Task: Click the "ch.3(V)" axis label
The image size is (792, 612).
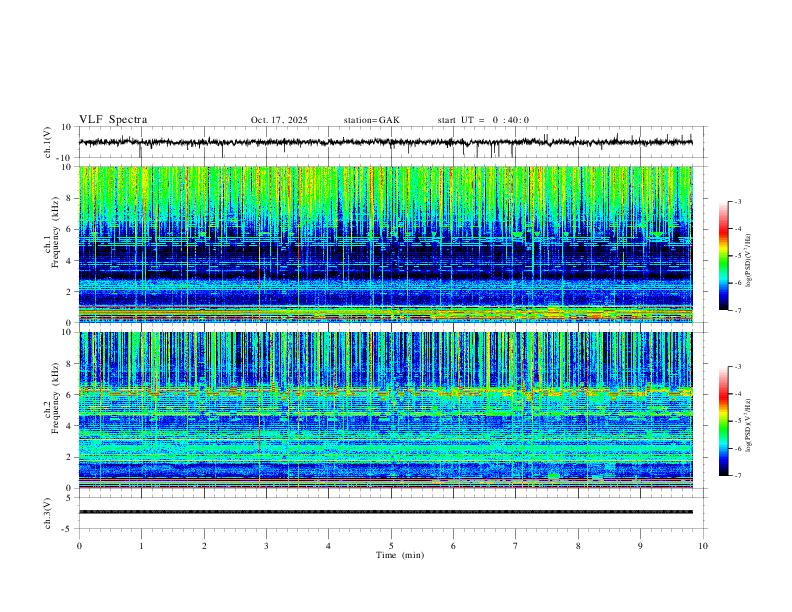Action: [48, 513]
